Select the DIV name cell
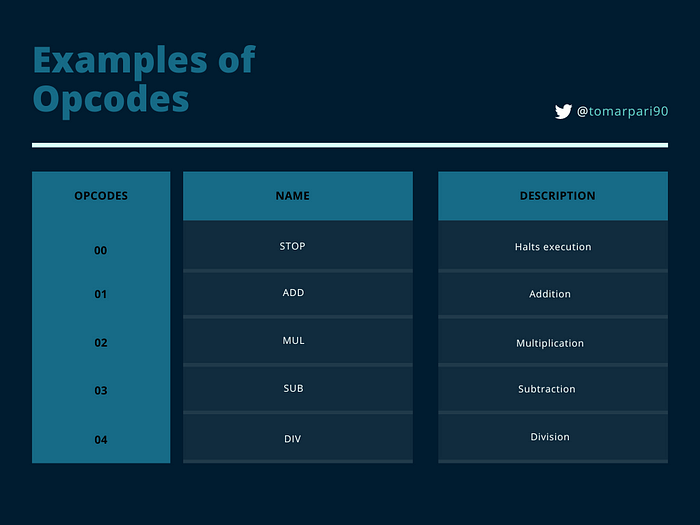 pyautogui.click(x=298, y=437)
